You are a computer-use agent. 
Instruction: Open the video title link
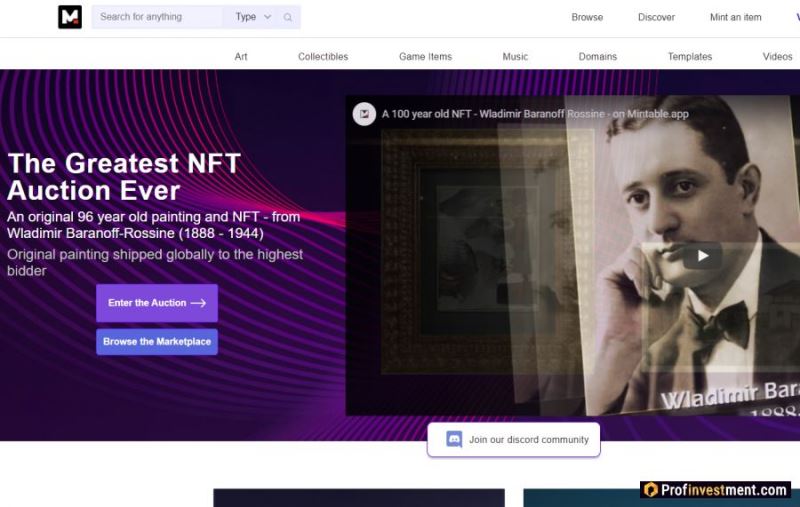pos(535,114)
